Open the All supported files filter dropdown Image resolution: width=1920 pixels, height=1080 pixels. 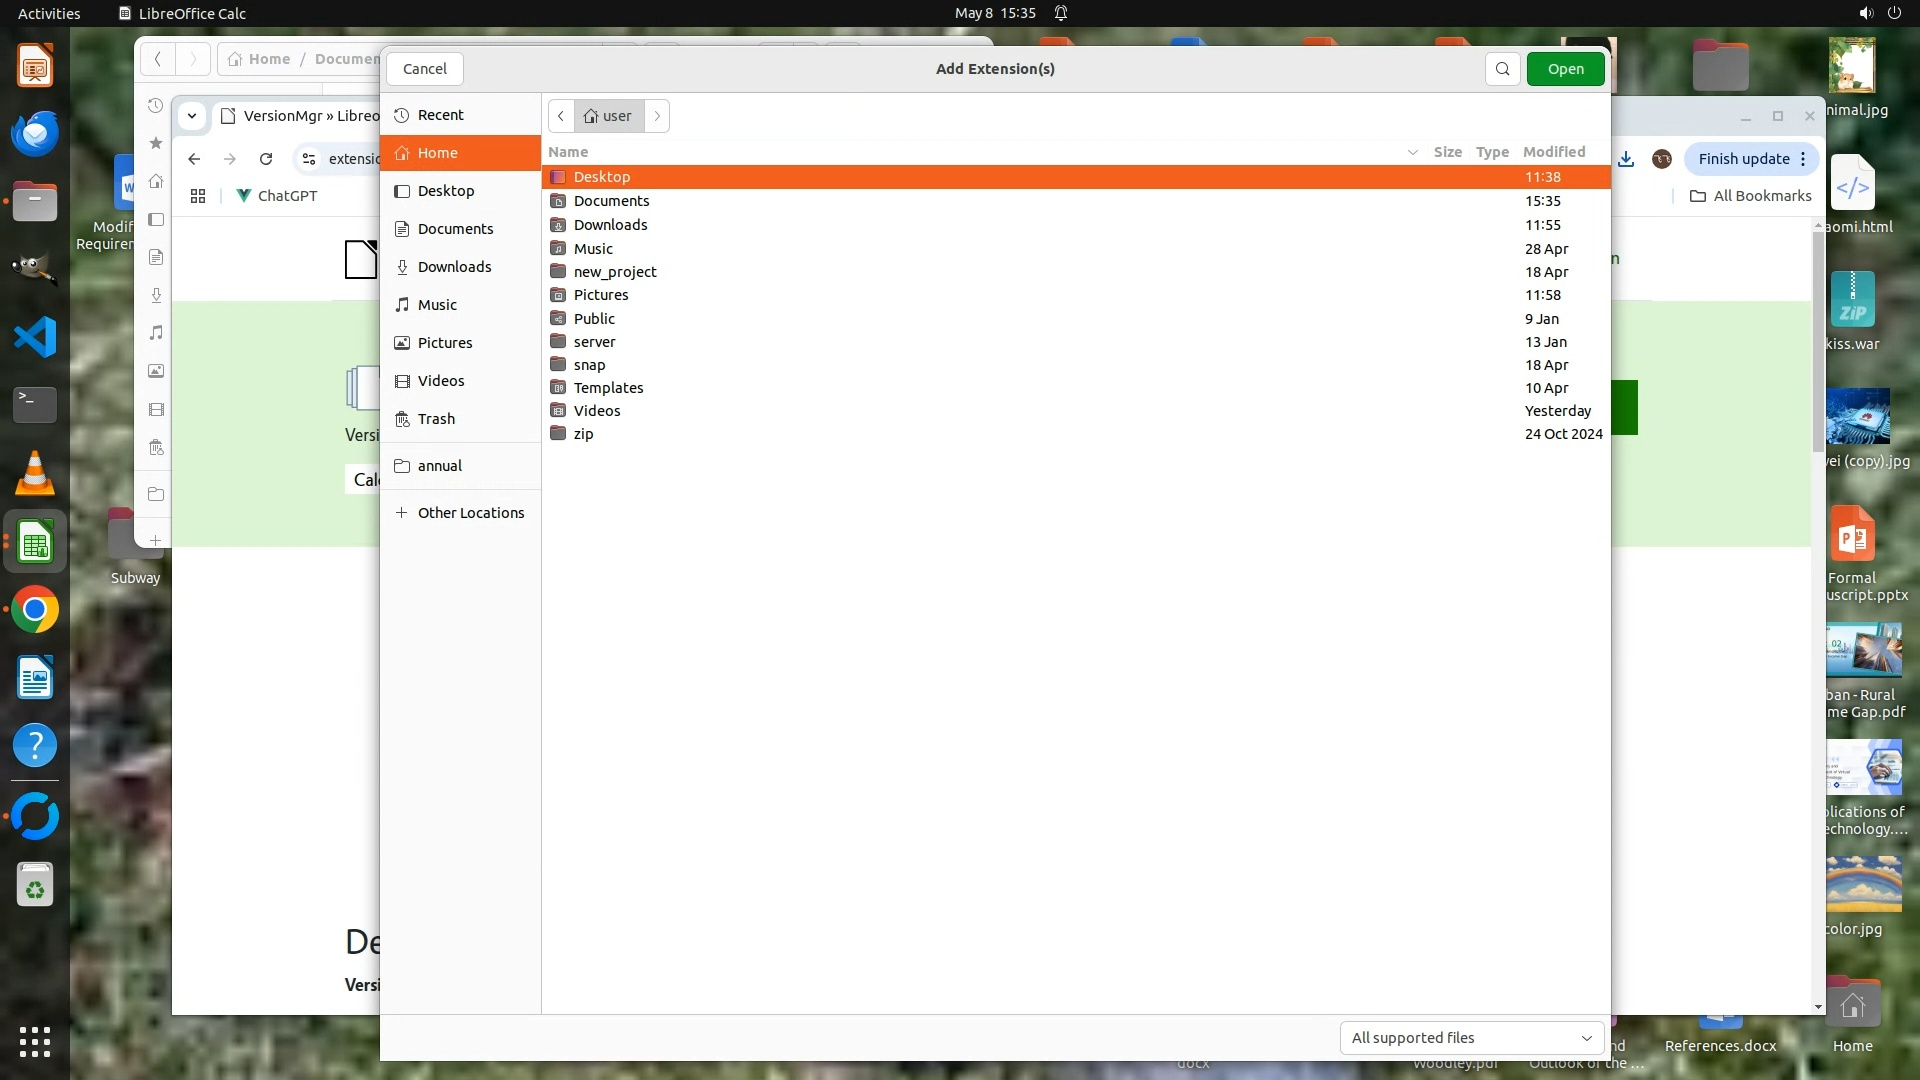(x=1470, y=1038)
